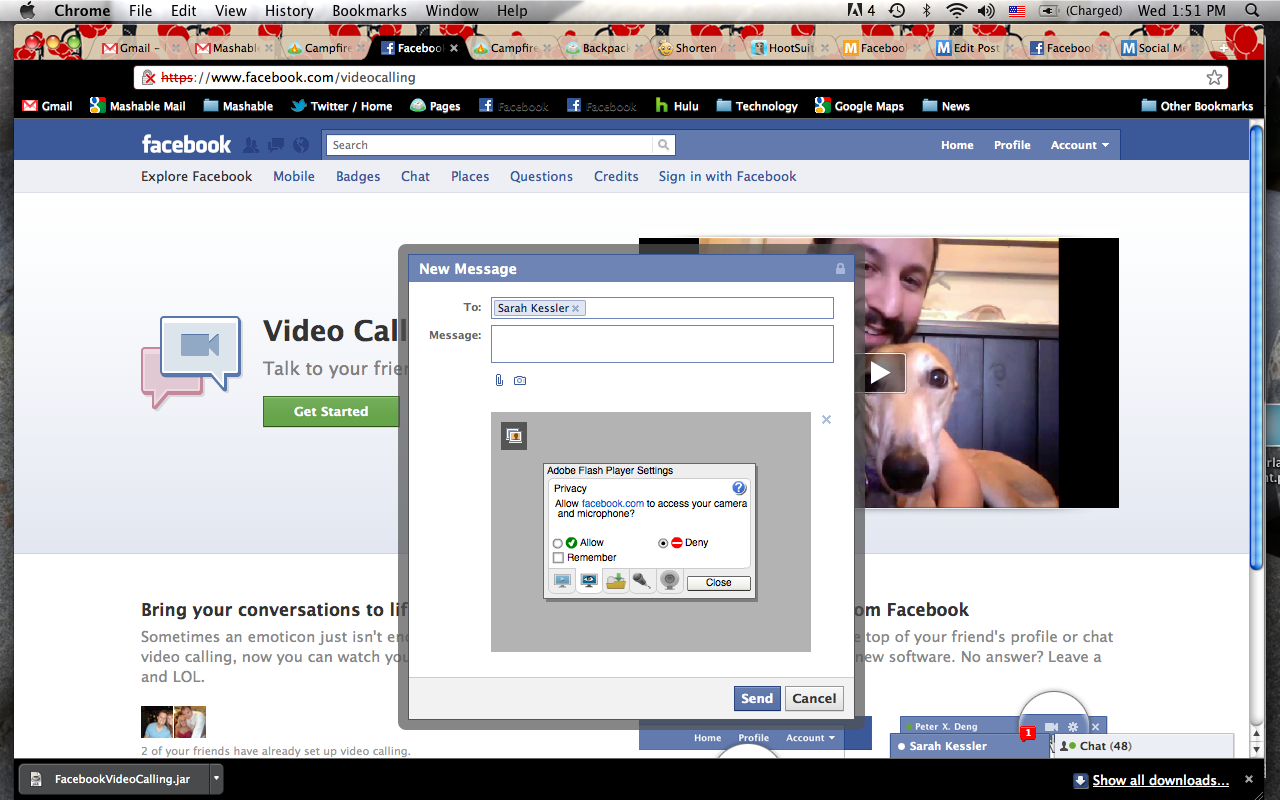Click inside the Message text field
Screen dimensions: 1280x800
click(661, 343)
